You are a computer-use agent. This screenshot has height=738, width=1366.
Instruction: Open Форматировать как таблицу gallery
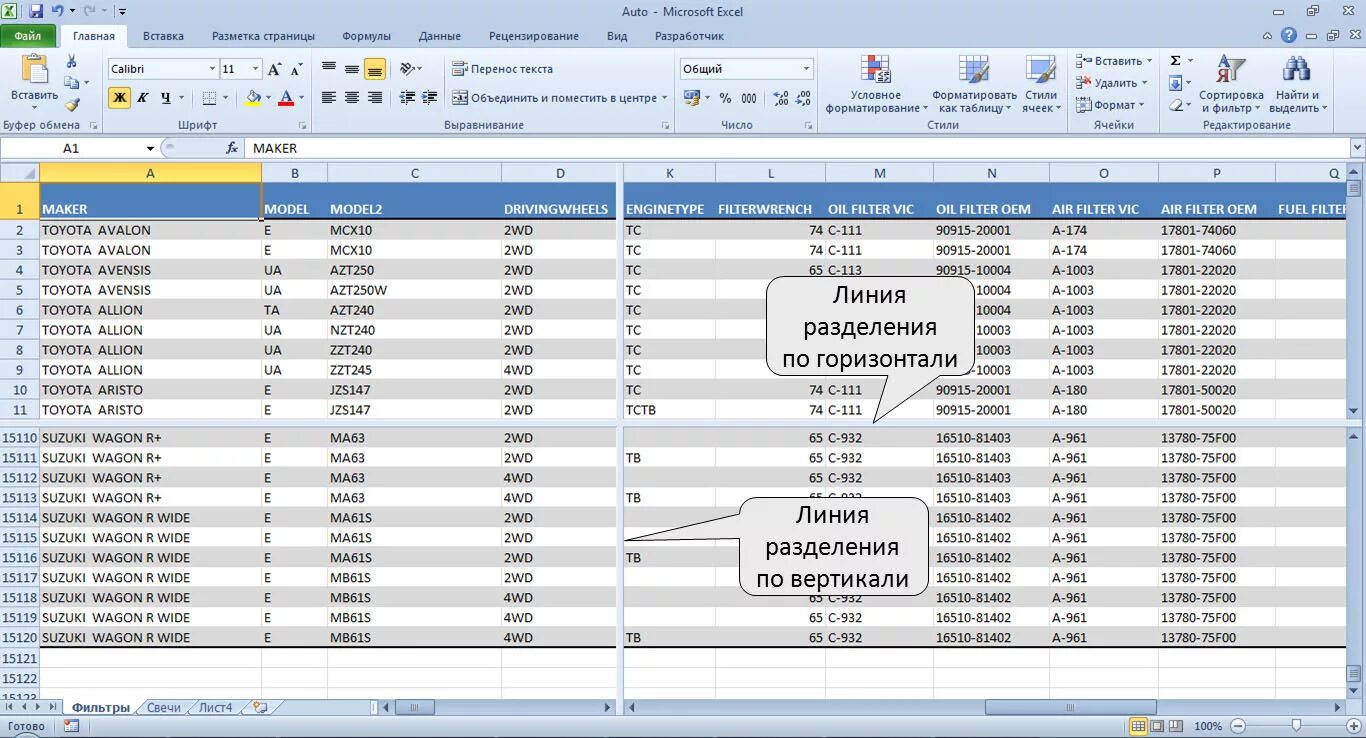(x=975, y=84)
